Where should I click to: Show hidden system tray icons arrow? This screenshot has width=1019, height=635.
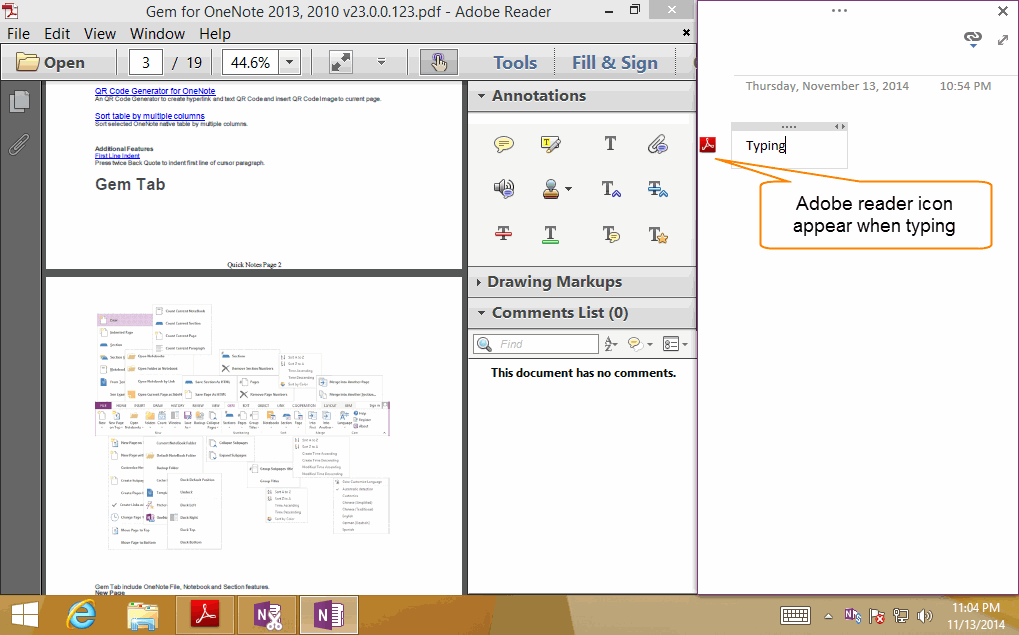[x=828, y=616]
